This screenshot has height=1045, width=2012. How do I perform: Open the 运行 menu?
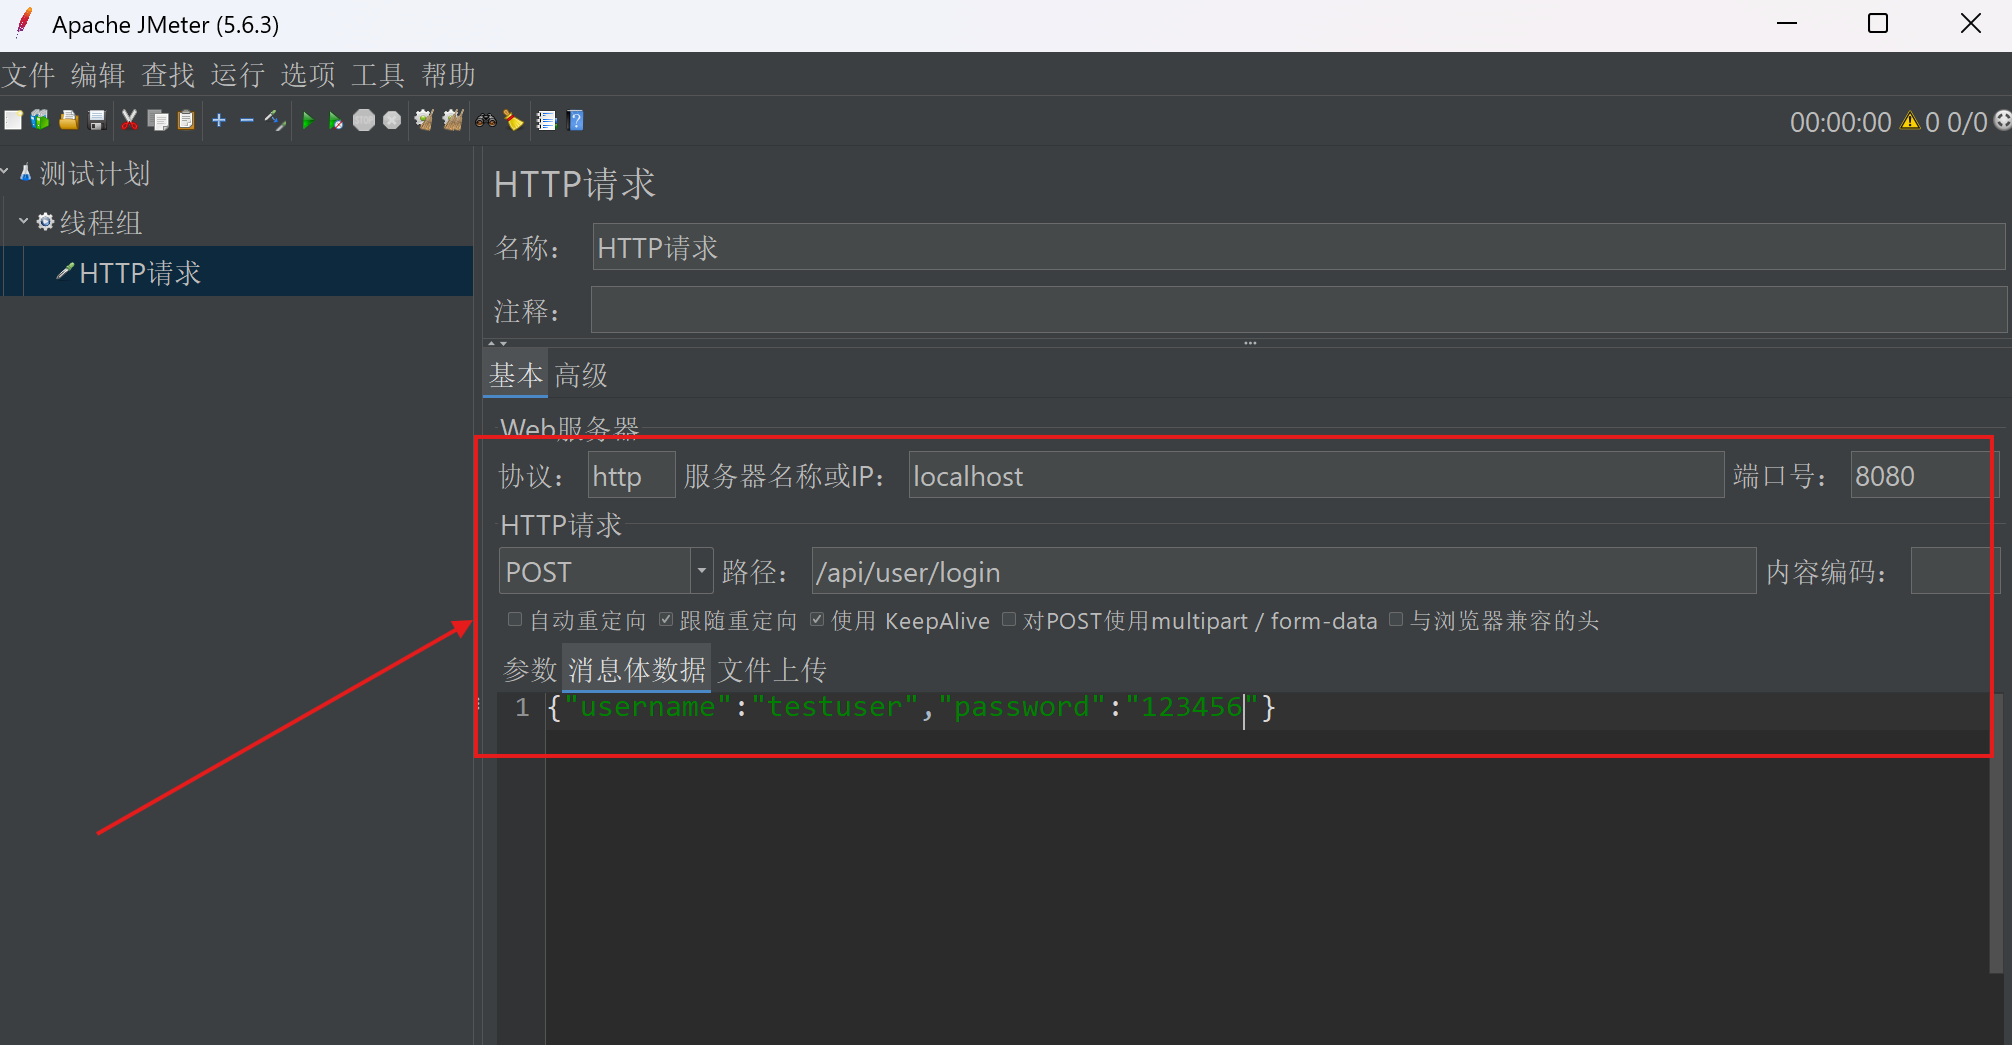(x=238, y=75)
